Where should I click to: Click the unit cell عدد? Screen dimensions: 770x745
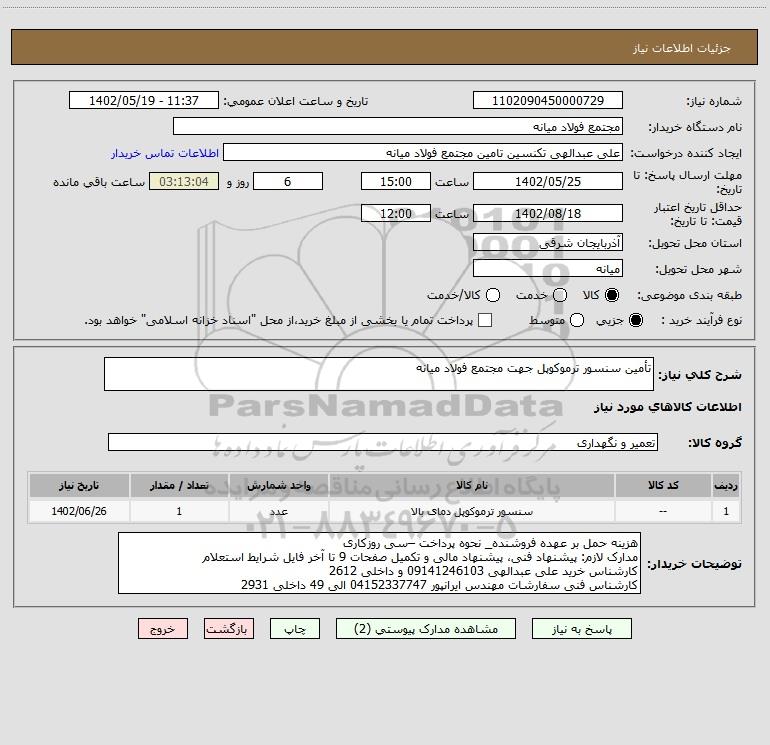click(278, 511)
